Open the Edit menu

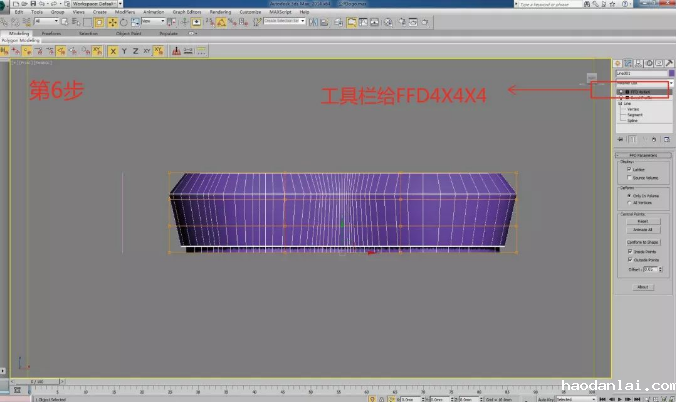click(x=19, y=12)
